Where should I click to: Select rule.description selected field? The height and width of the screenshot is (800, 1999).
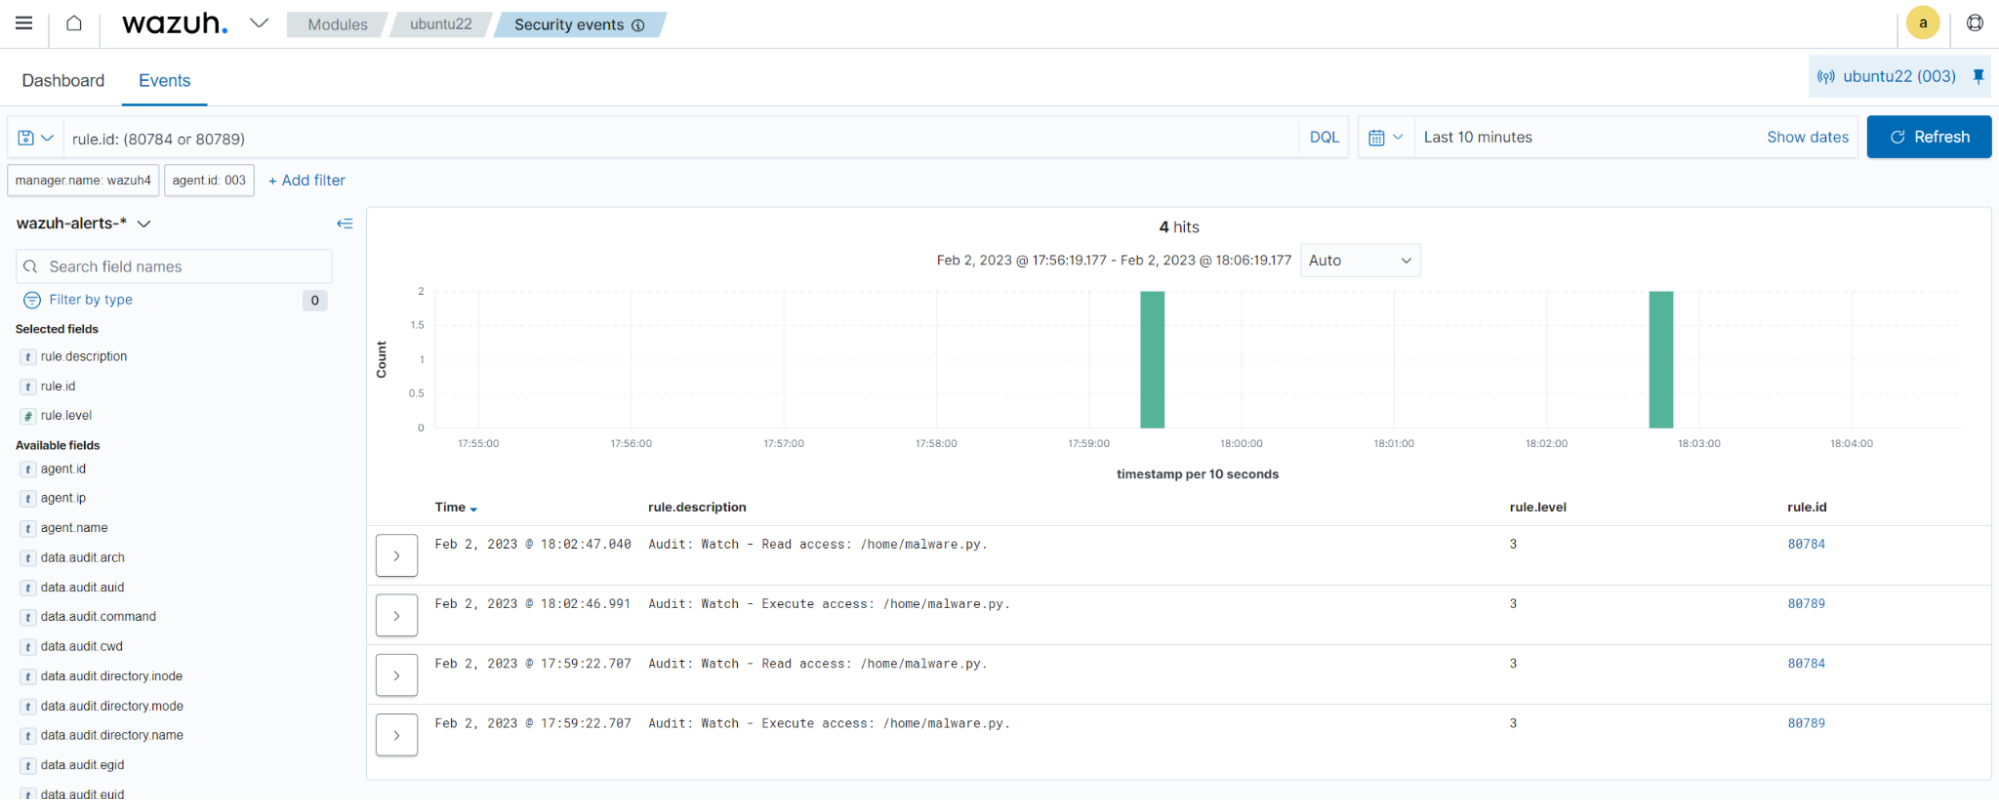pyautogui.click(x=84, y=356)
